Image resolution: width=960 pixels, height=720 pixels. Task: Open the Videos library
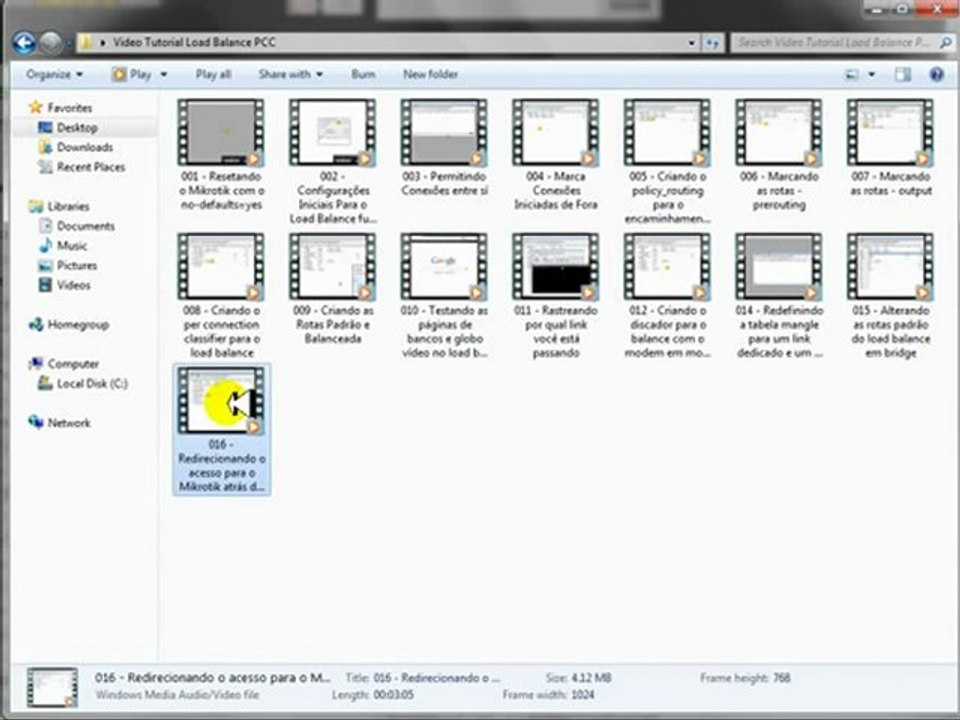[73, 285]
